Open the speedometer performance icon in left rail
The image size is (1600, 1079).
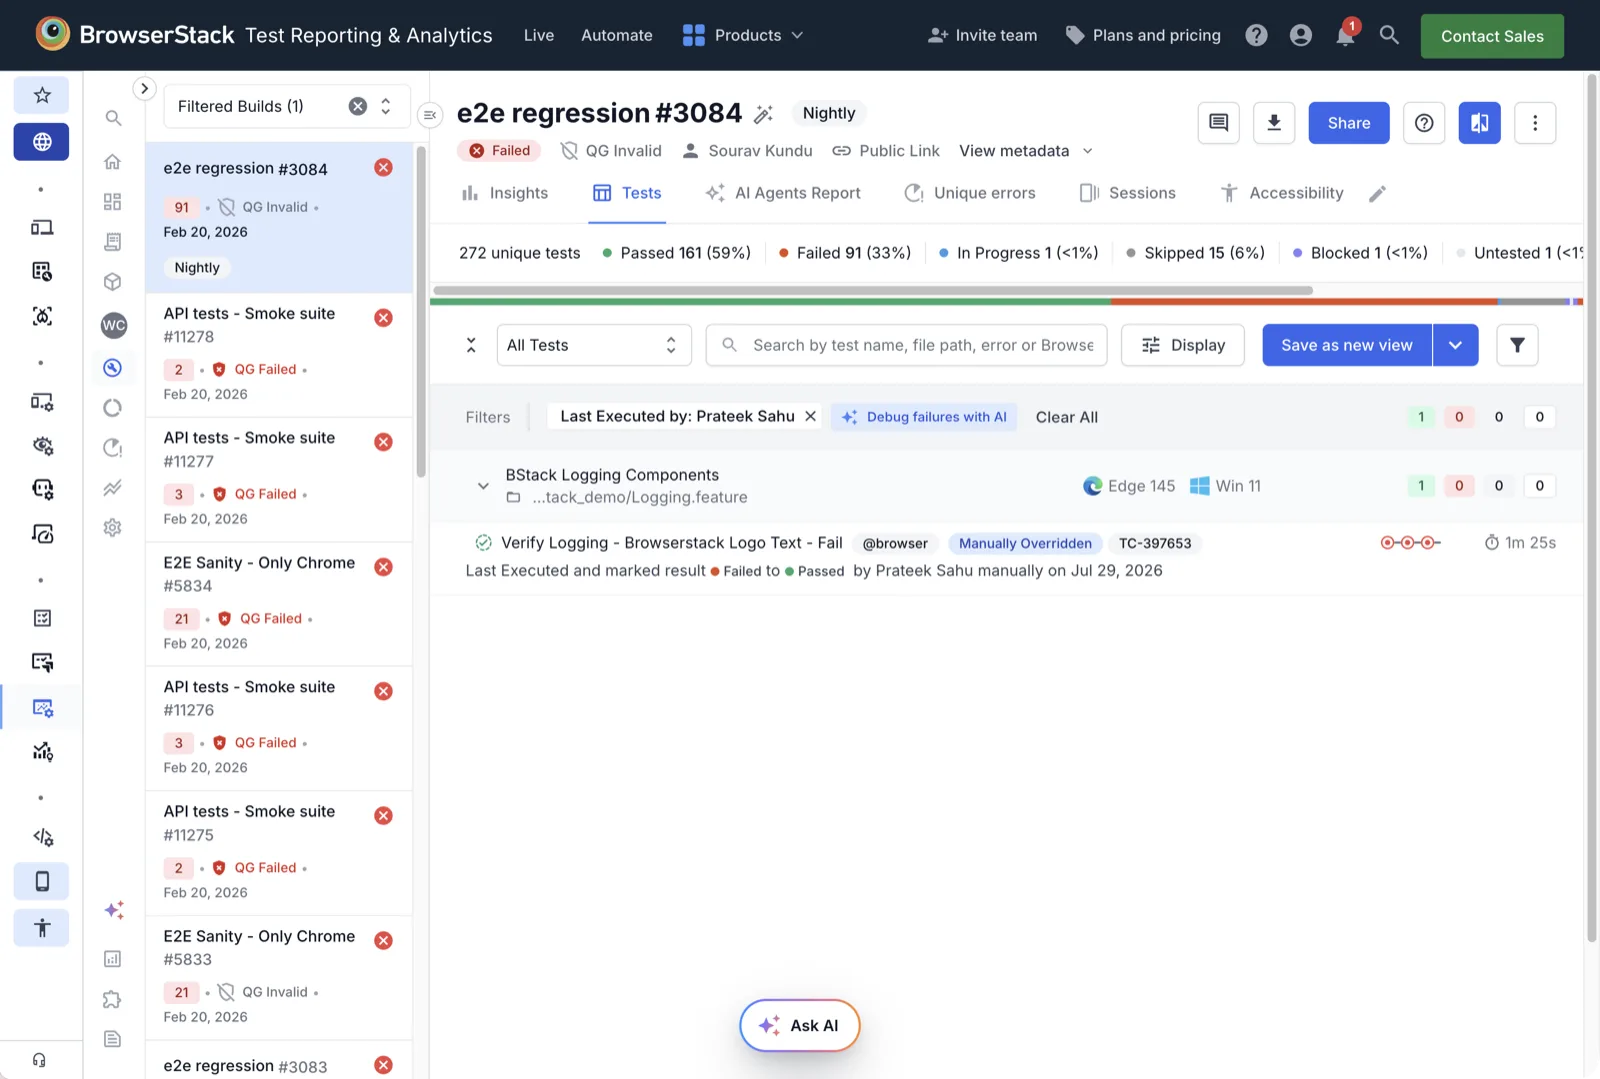42,534
